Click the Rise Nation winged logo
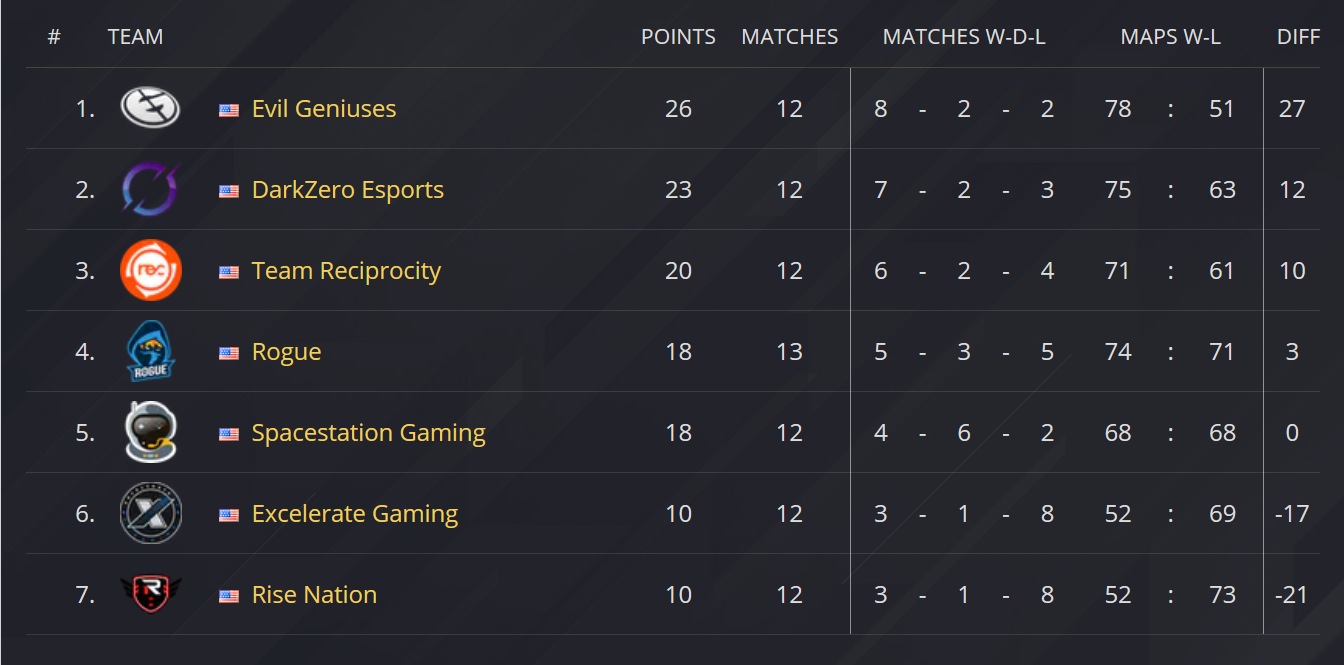The width and height of the screenshot is (1344, 665). 151,594
